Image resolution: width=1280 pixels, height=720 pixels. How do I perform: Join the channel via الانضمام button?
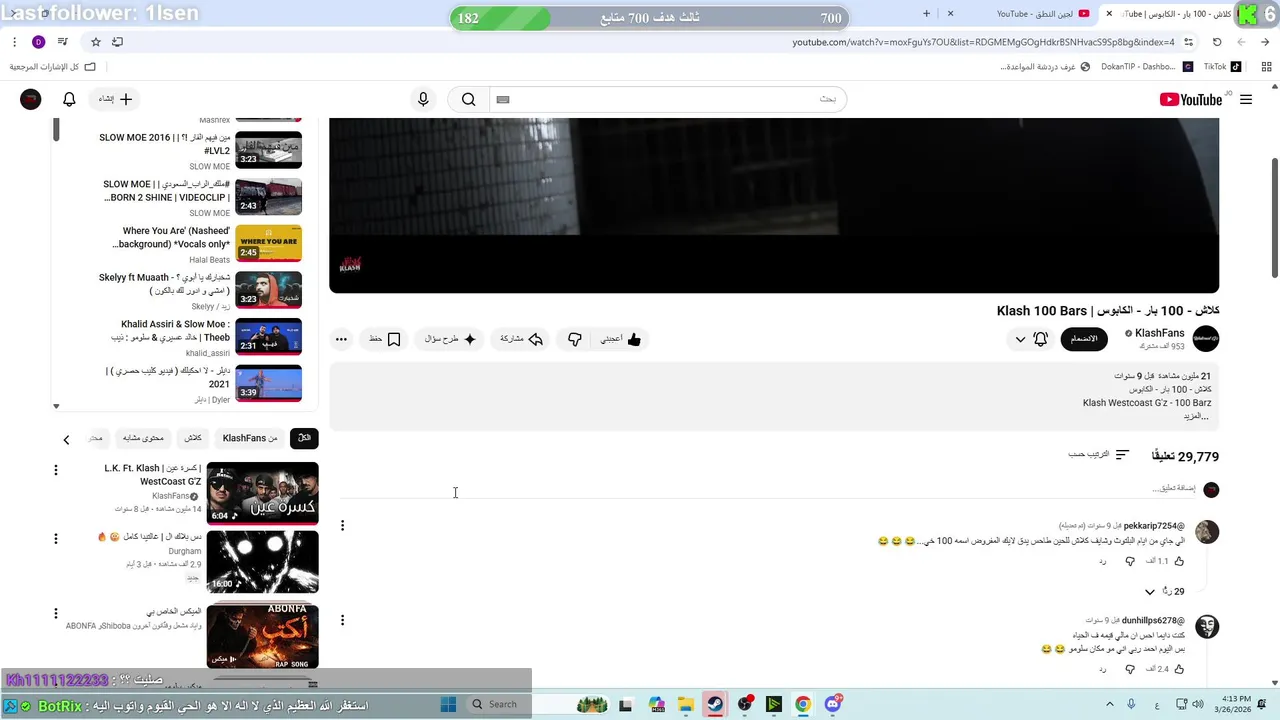(1084, 339)
